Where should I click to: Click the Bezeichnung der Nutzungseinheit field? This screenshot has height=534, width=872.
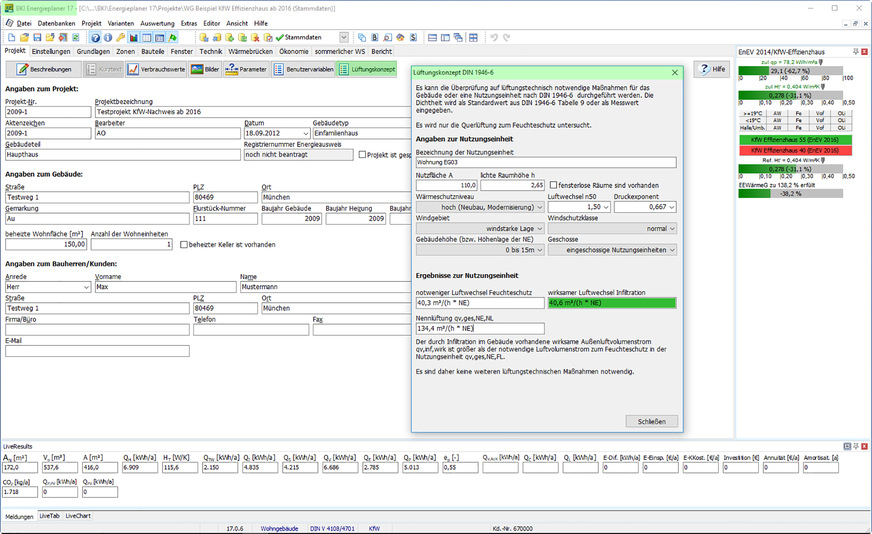pos(546,163)
